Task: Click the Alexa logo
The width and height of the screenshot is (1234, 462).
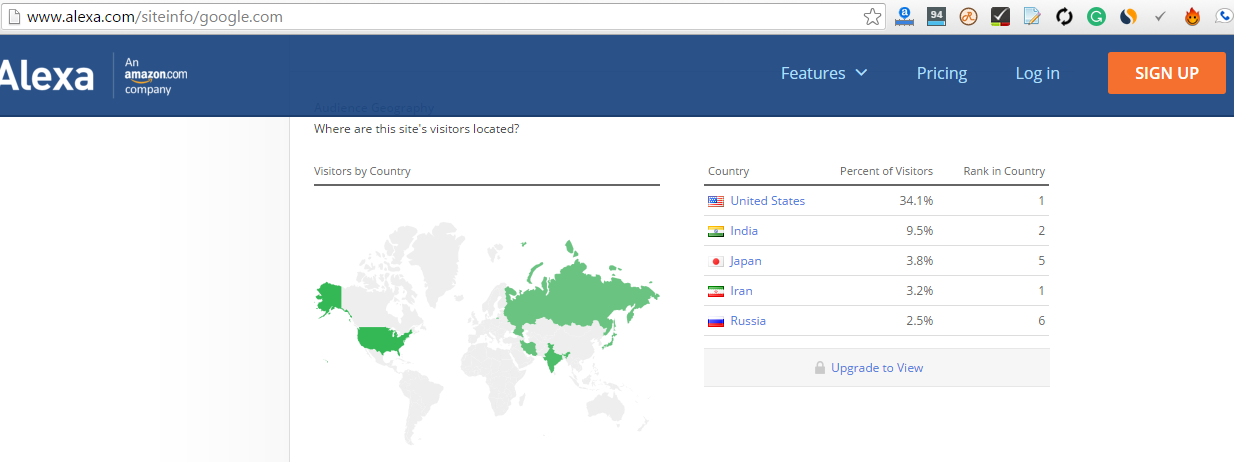Action: point(47,76)
